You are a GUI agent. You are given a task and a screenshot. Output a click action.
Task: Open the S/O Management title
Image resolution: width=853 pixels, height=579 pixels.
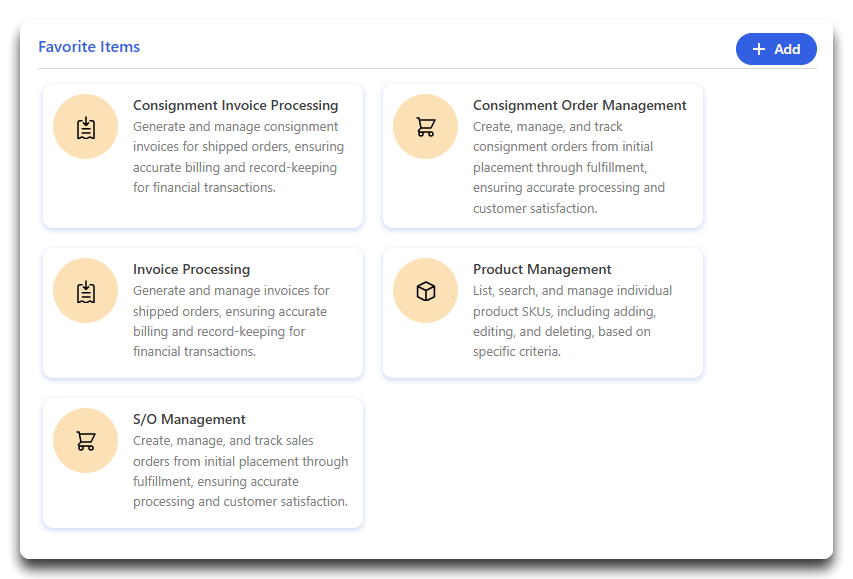coord(189,420)
